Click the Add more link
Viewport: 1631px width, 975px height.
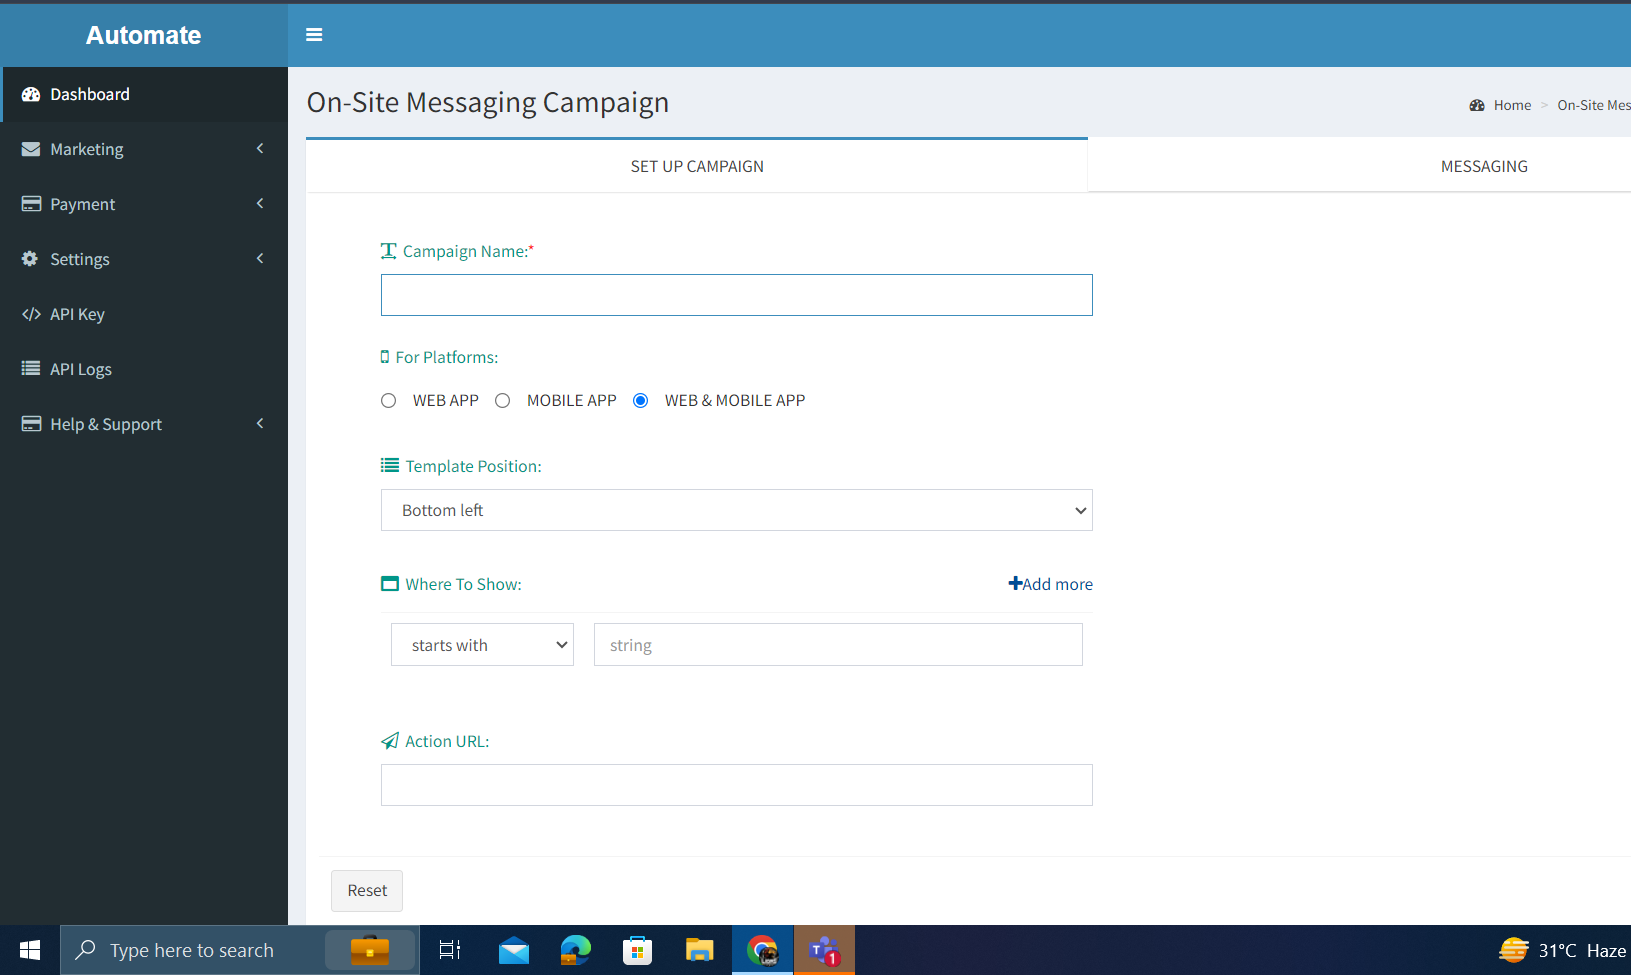1050,584
